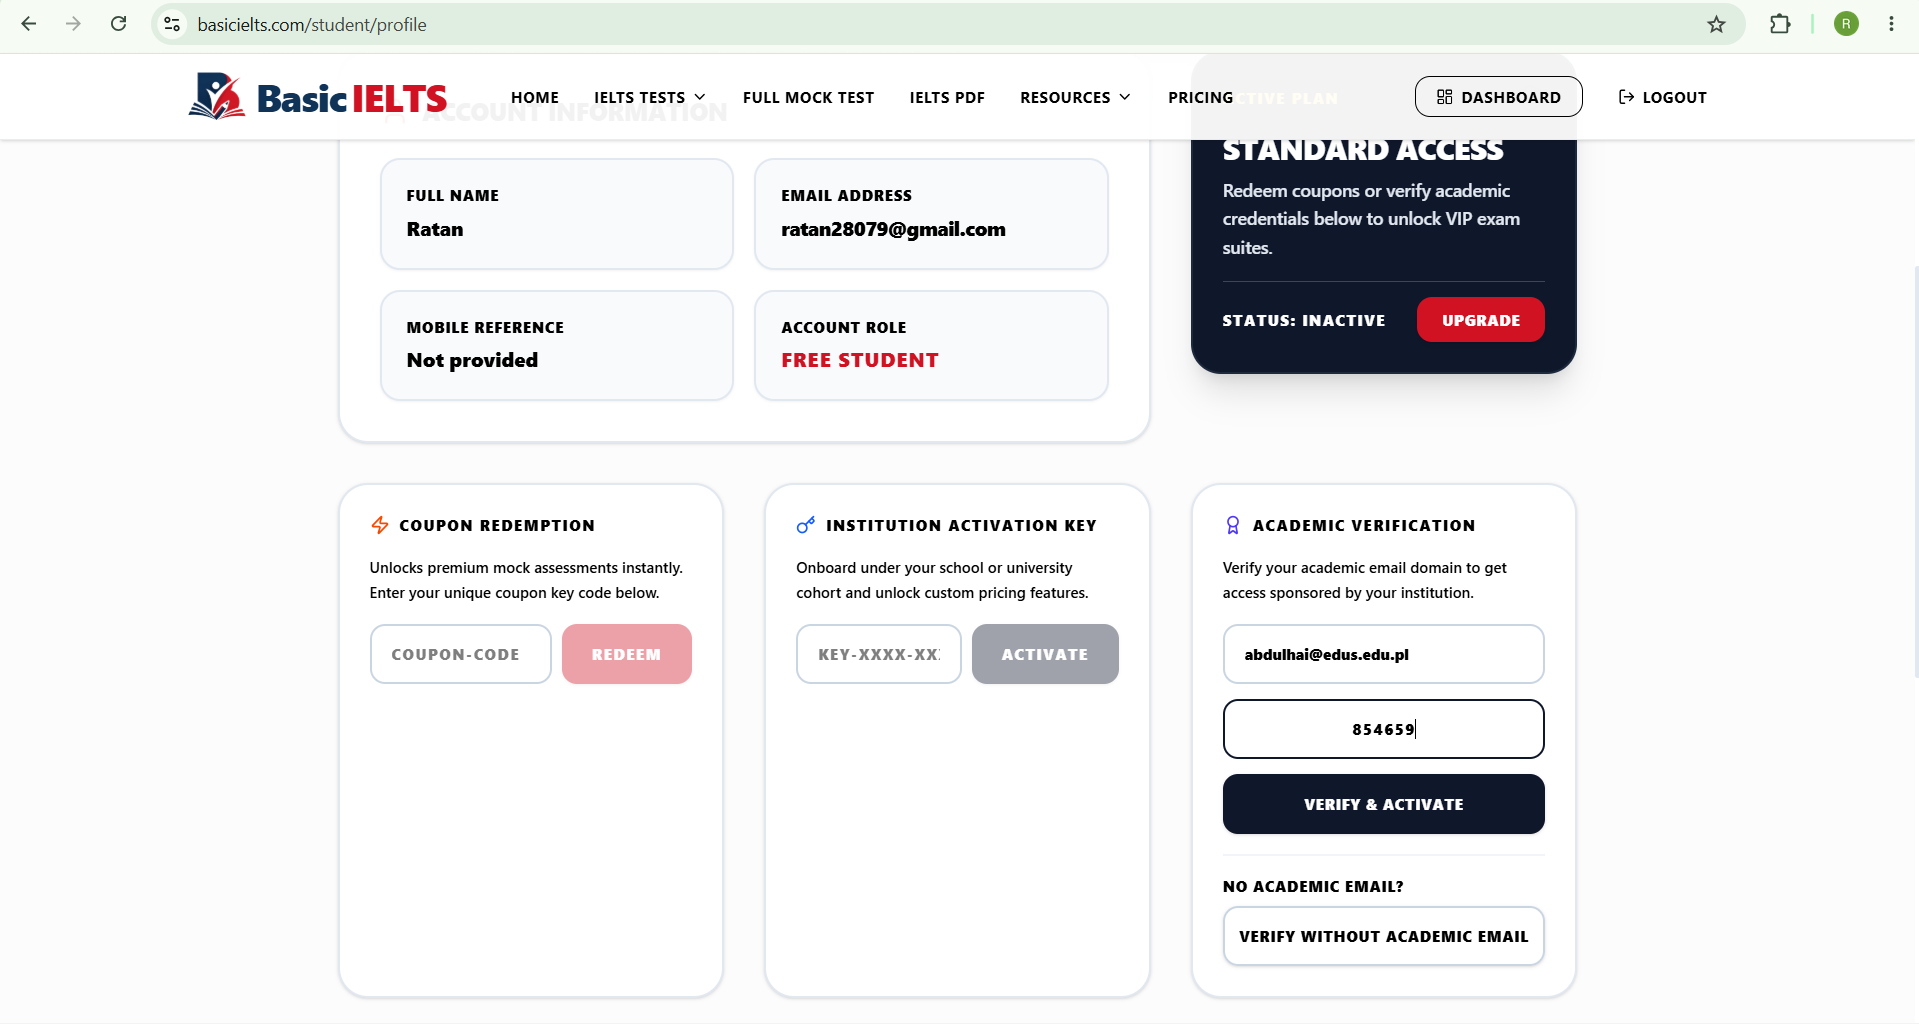
Task: Go to Home menu item
Action: (535, 97)
